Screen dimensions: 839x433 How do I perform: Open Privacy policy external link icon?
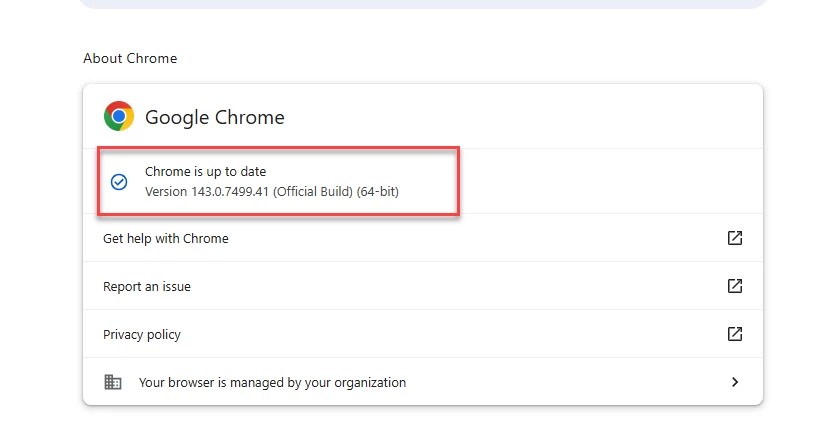tap(735, 334)
